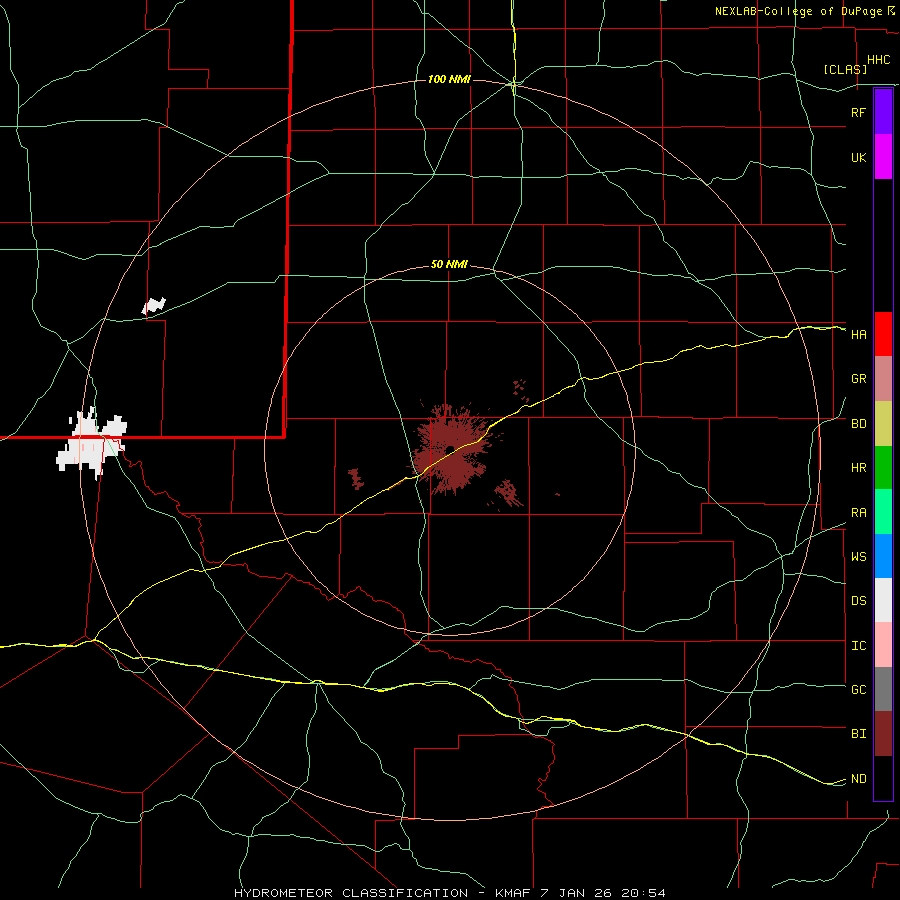Click the IC legend label
Viewport: 900px width, 900px height.
coord(858,646)
